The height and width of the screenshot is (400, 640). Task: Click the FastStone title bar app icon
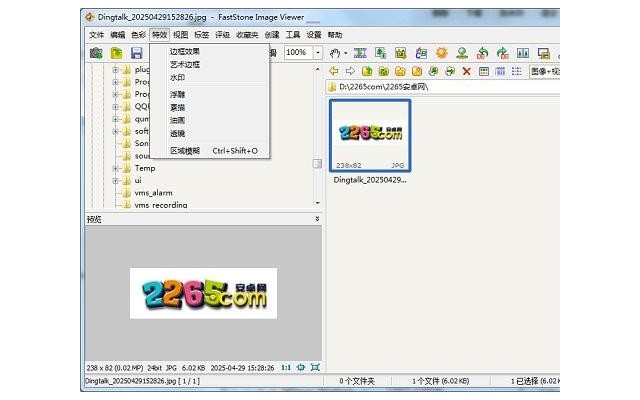(89, 17)
